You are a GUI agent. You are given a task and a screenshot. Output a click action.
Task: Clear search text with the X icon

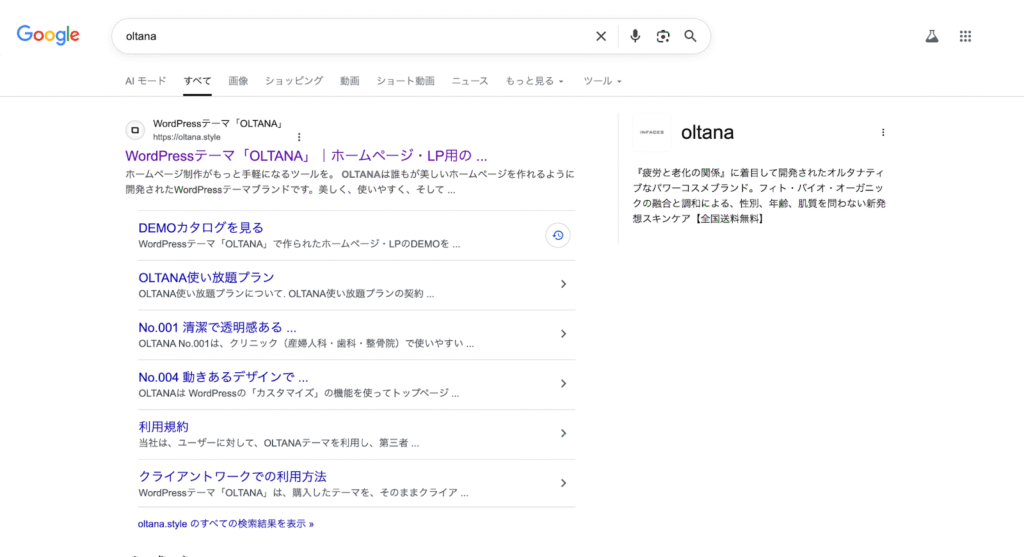tap(601, 36)
